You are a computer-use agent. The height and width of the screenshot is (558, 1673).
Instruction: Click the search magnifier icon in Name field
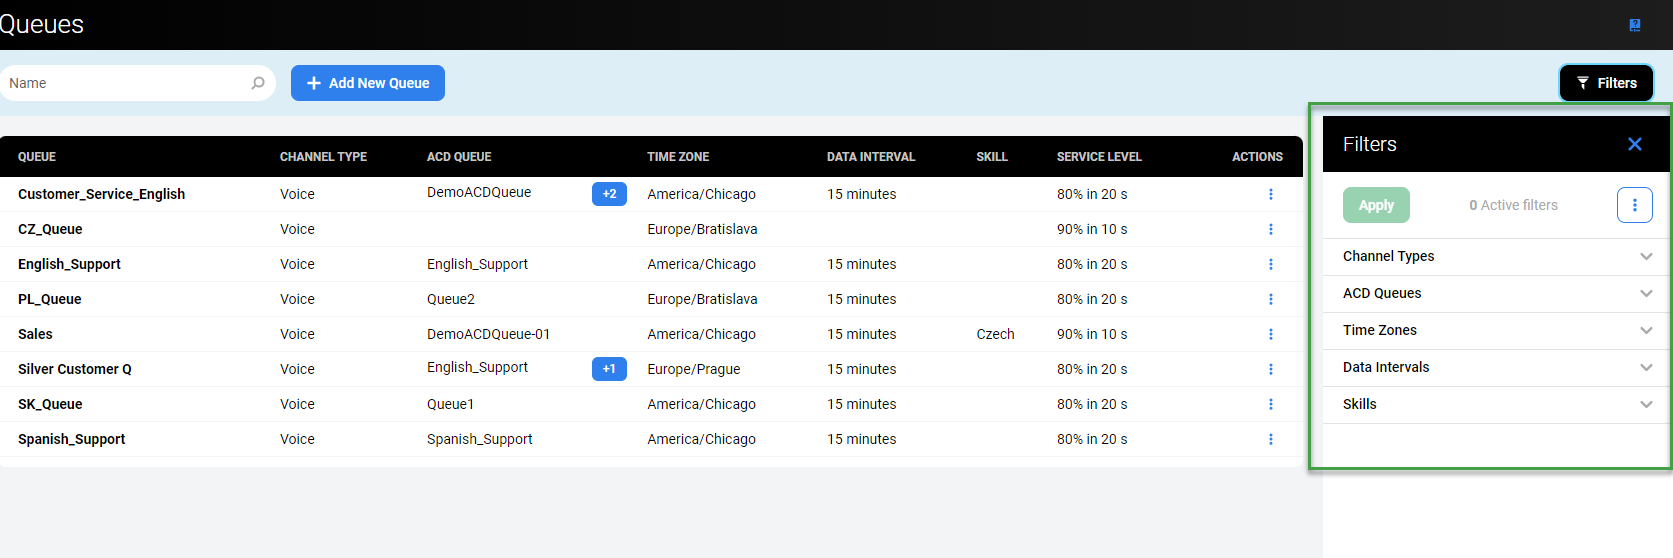click(258, 83)
